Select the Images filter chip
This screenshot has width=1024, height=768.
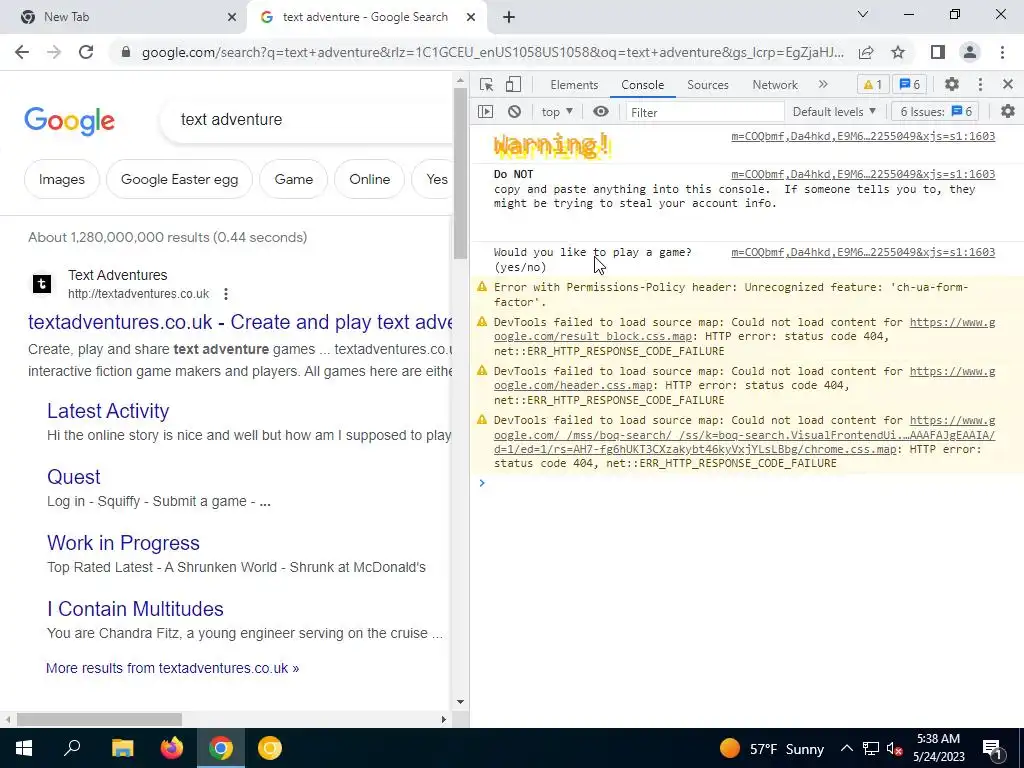61,179
